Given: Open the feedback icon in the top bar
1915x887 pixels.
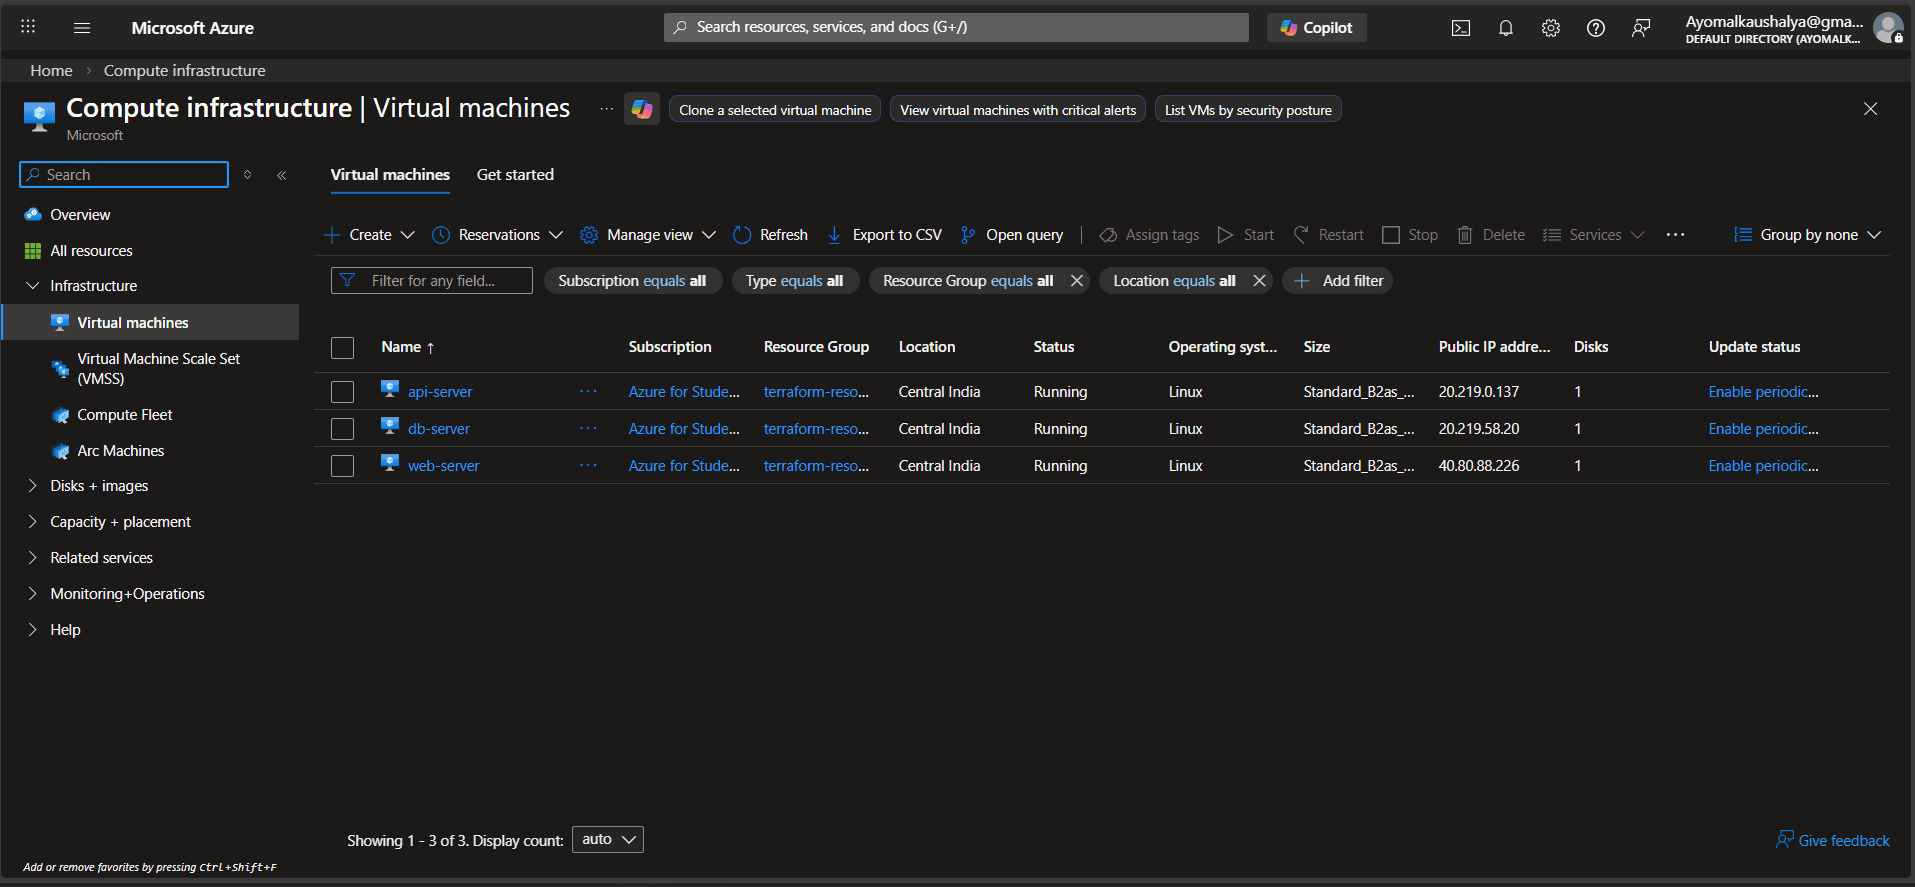Looking at the screenshot, I should point(1641,28).
